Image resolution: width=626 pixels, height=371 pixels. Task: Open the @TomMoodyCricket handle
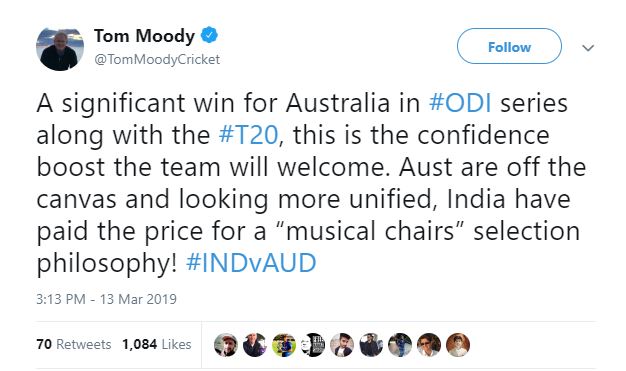coord(157,60)
